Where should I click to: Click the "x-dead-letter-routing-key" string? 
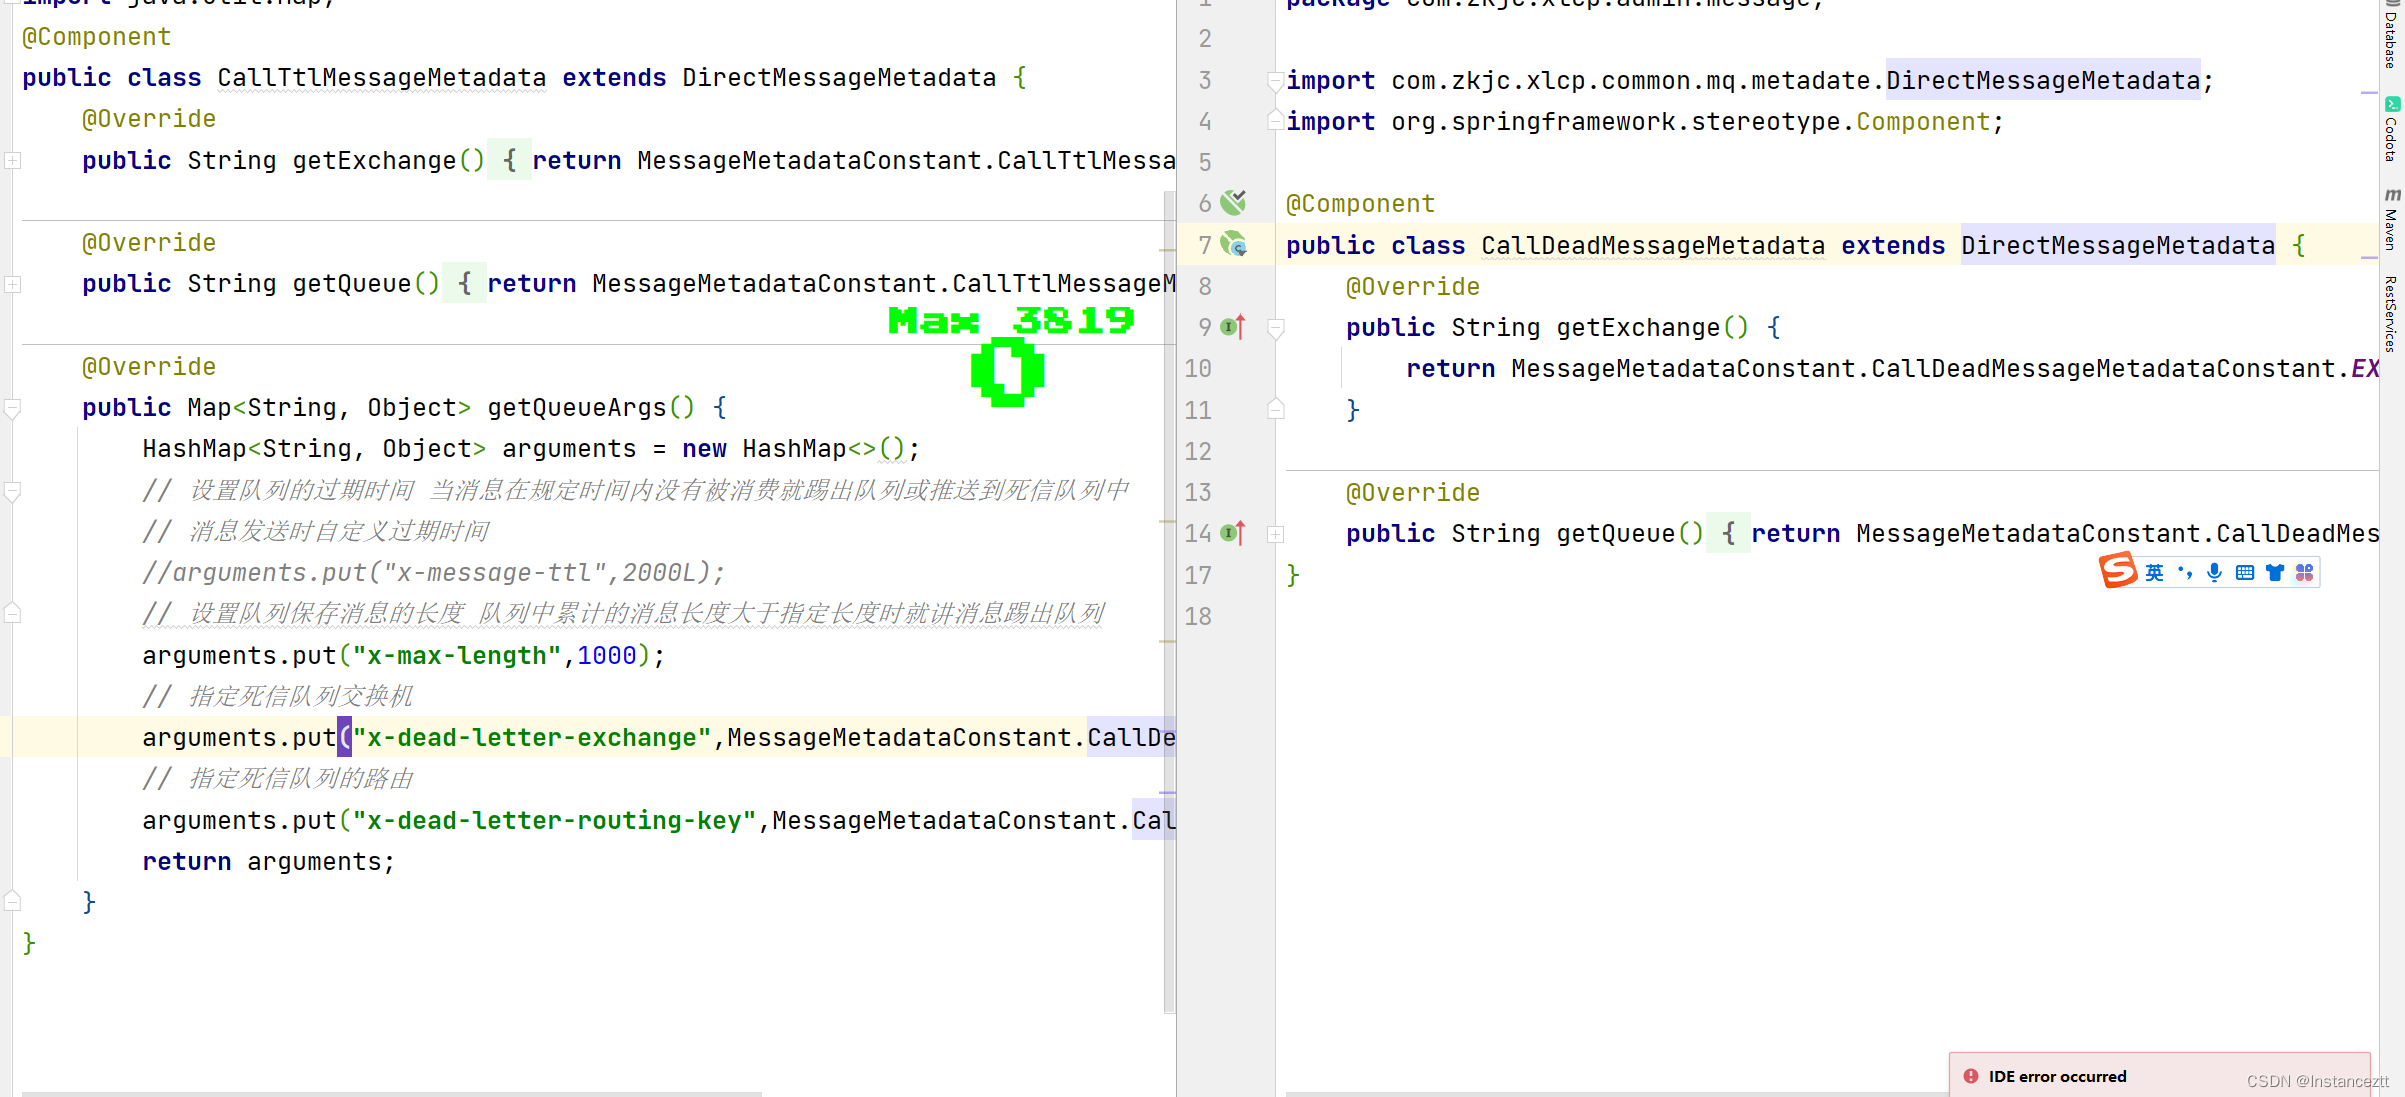coord(554,820)
